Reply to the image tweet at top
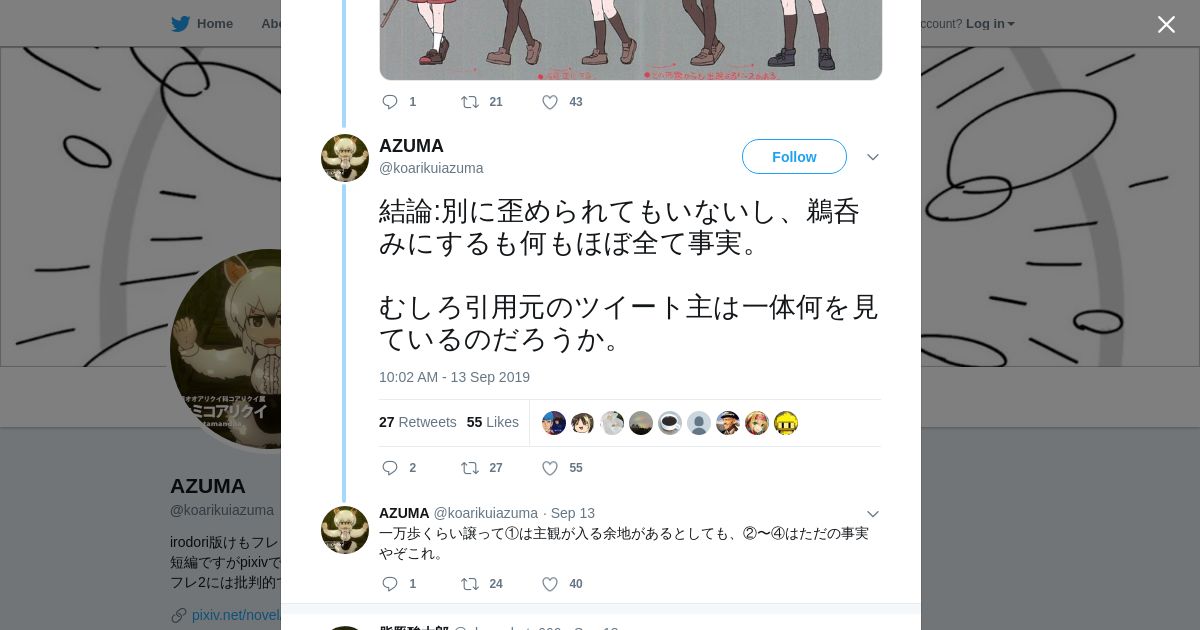Screen dimensions: 1200x630 (x=390, y=102)
